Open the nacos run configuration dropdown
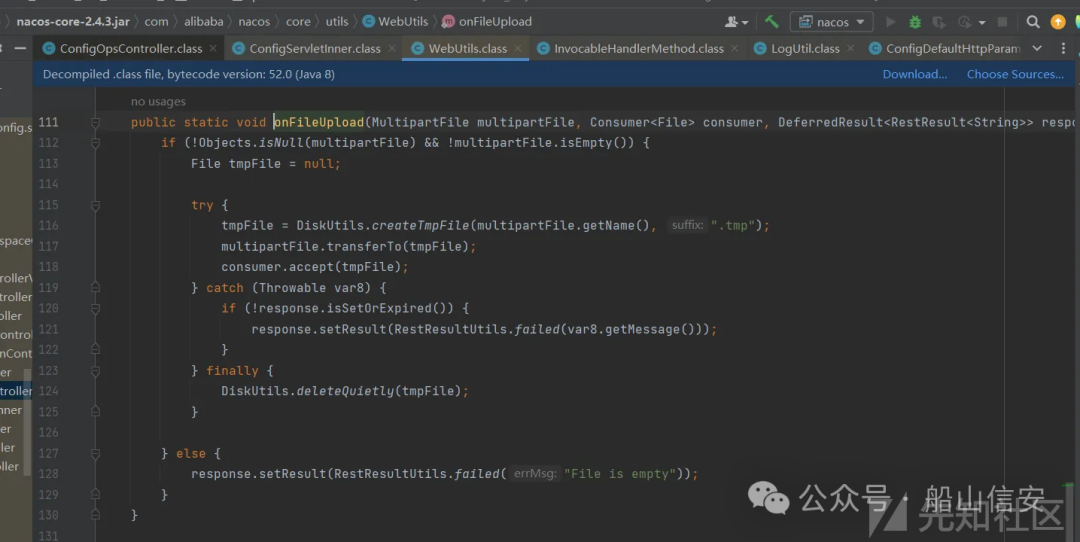 pos(831,22)
